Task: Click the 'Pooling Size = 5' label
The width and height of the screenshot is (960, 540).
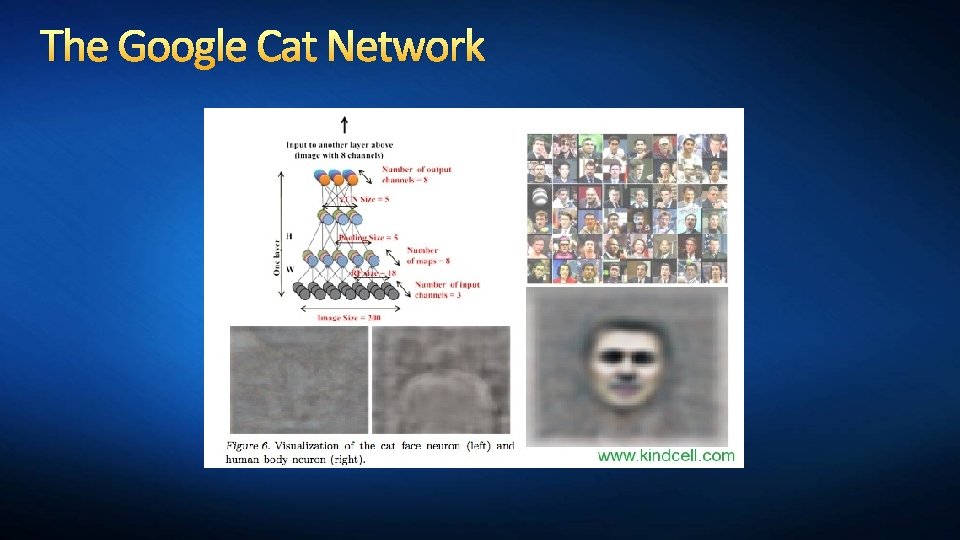Action: [369, 238]
